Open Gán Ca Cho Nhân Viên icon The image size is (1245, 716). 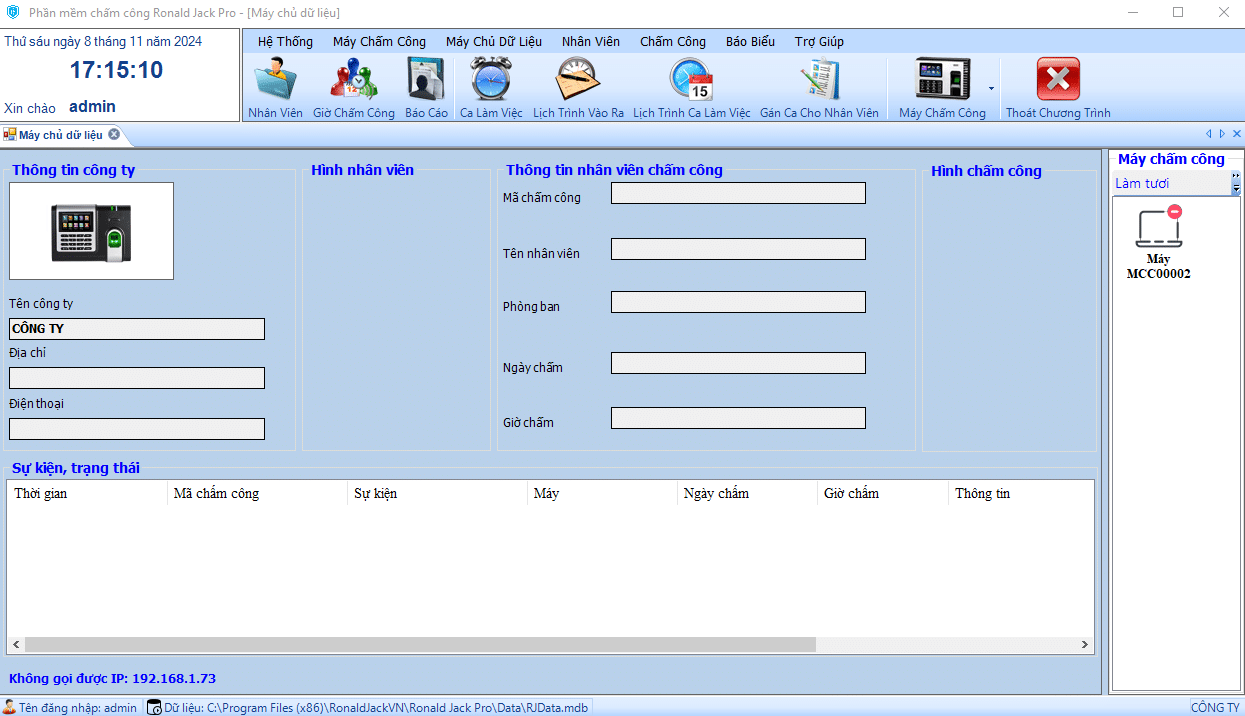[819, 88]
